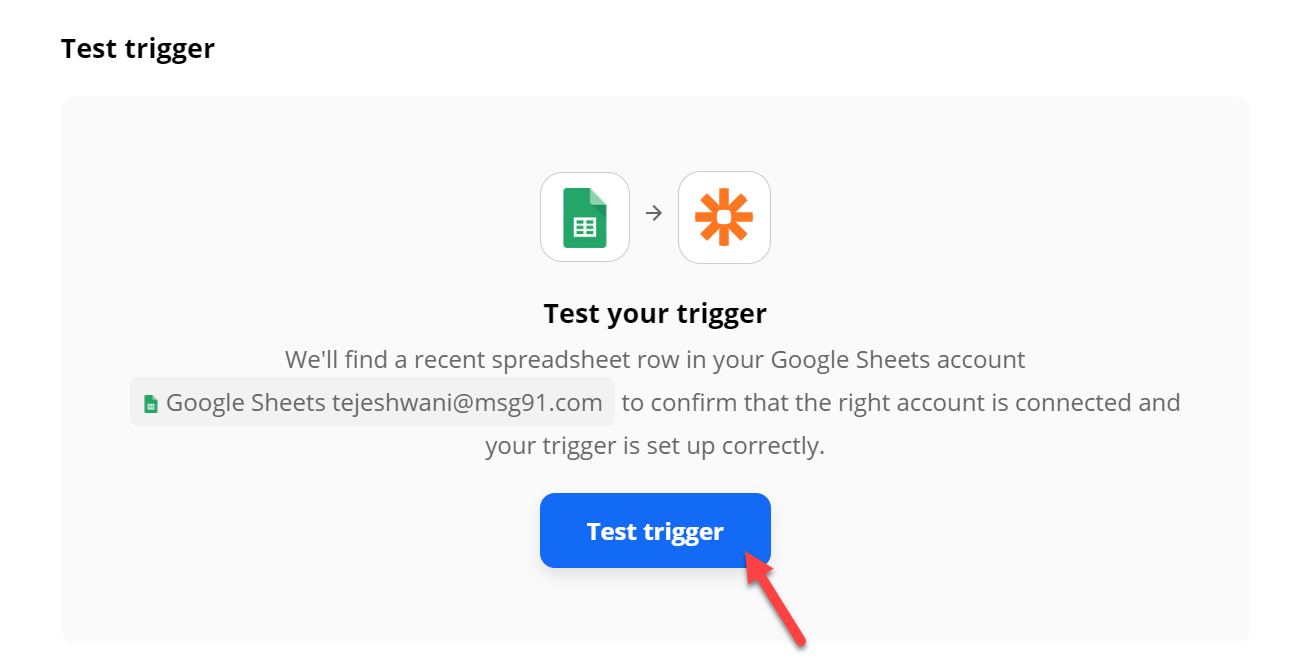Click the line starting We'll find a recent

pos(655,359)
